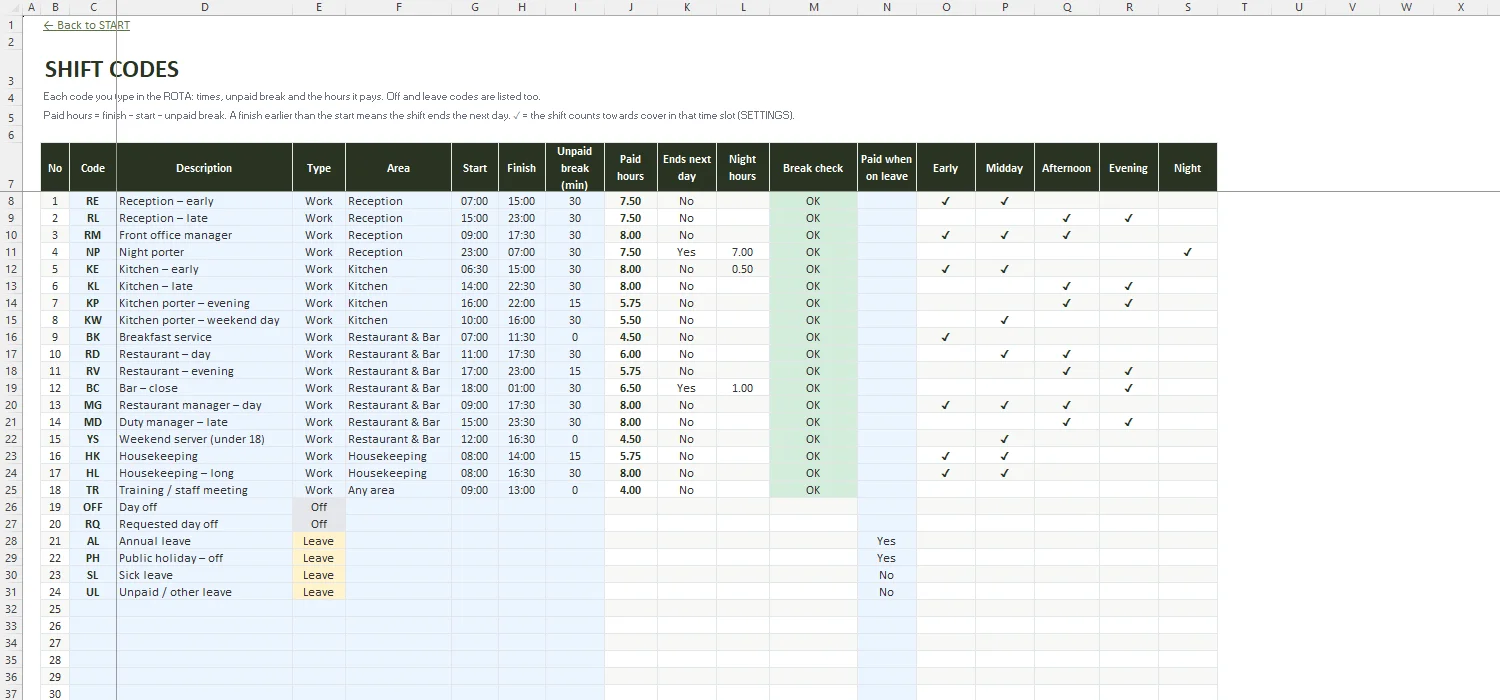Select the "0.50" night hours value
1500x700 pixels.
(x=743, y=269)
